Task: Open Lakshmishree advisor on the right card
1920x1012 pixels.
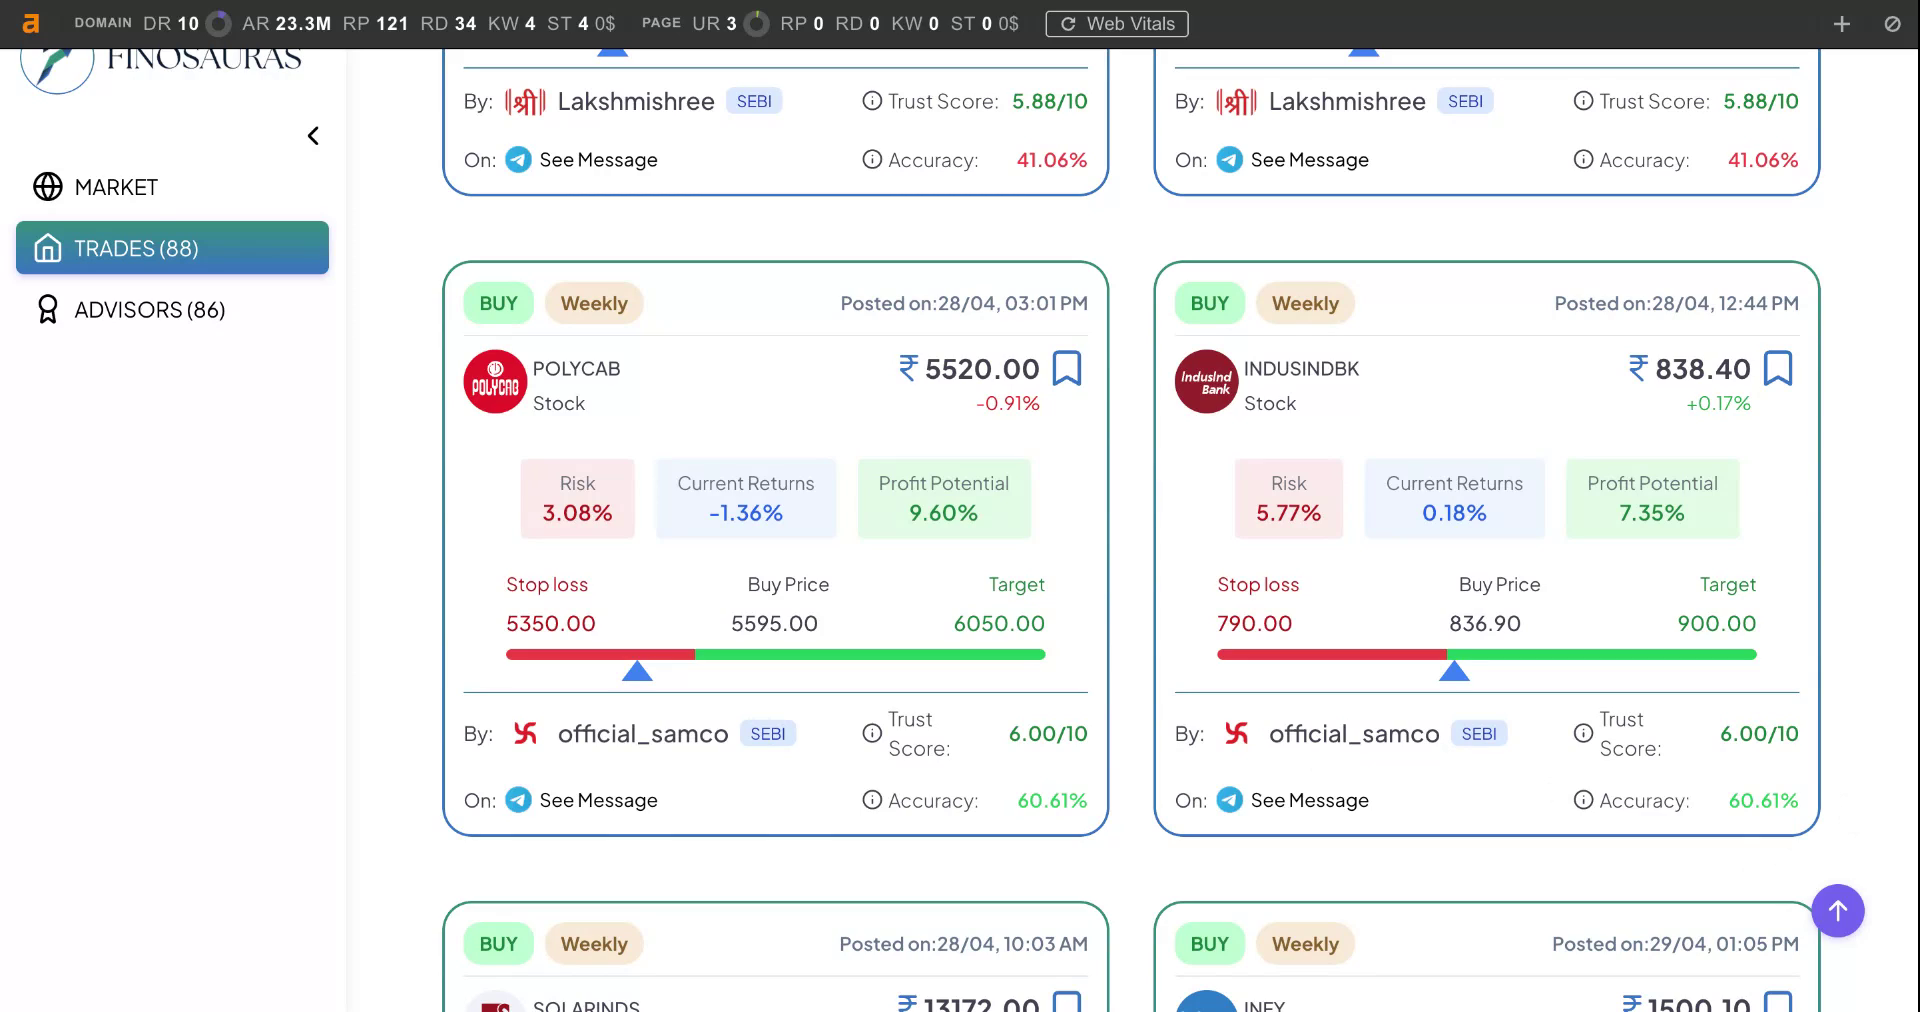Action: click(x=1347, y=101)
